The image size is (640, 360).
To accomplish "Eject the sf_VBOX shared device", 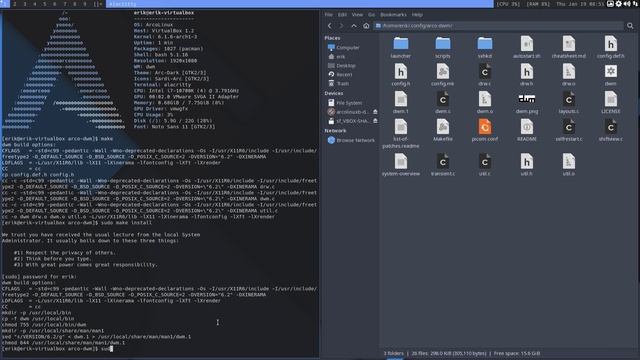I will [x=375, y=121].
